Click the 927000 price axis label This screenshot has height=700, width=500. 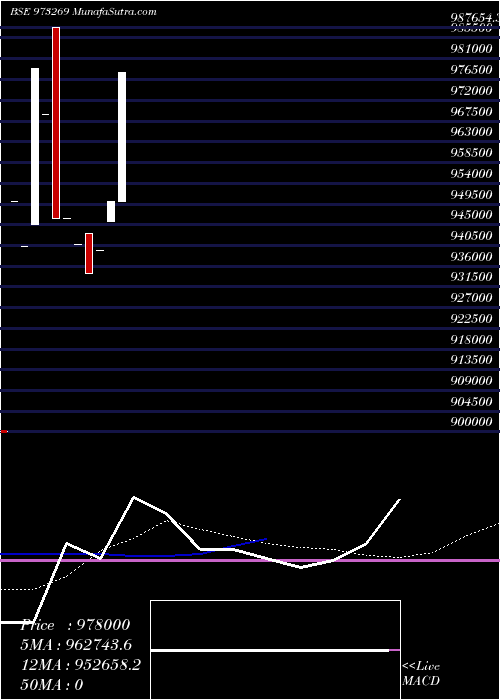click(471, 298)
